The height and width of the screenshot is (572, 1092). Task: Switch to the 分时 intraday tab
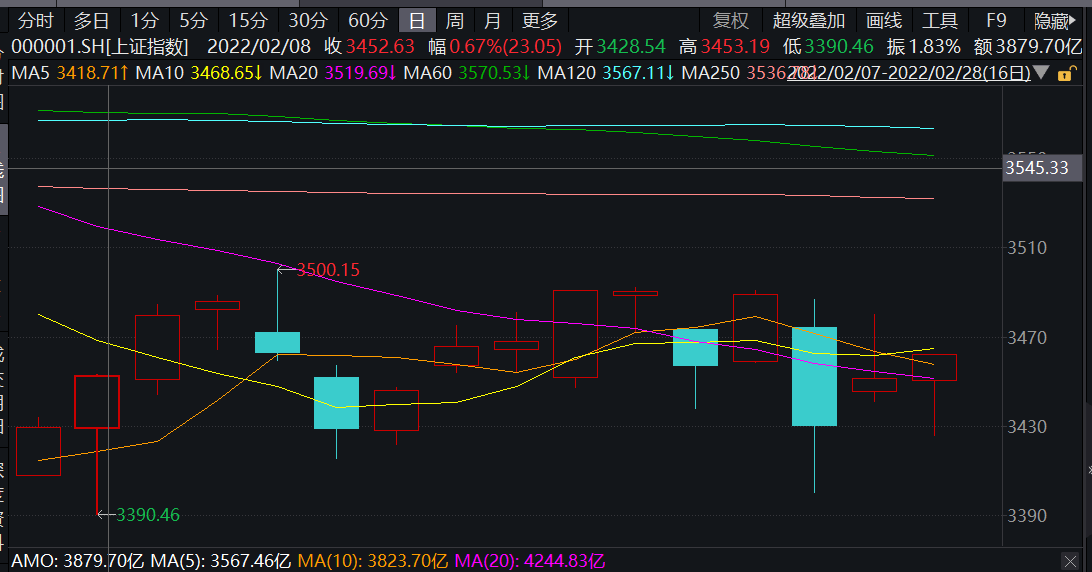[35, 21]
